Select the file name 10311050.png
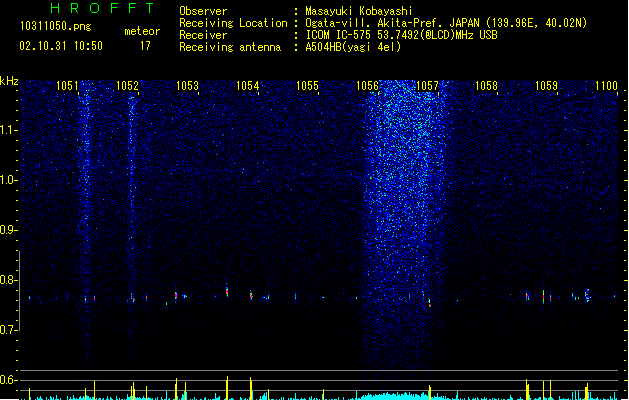 (56, 26)
